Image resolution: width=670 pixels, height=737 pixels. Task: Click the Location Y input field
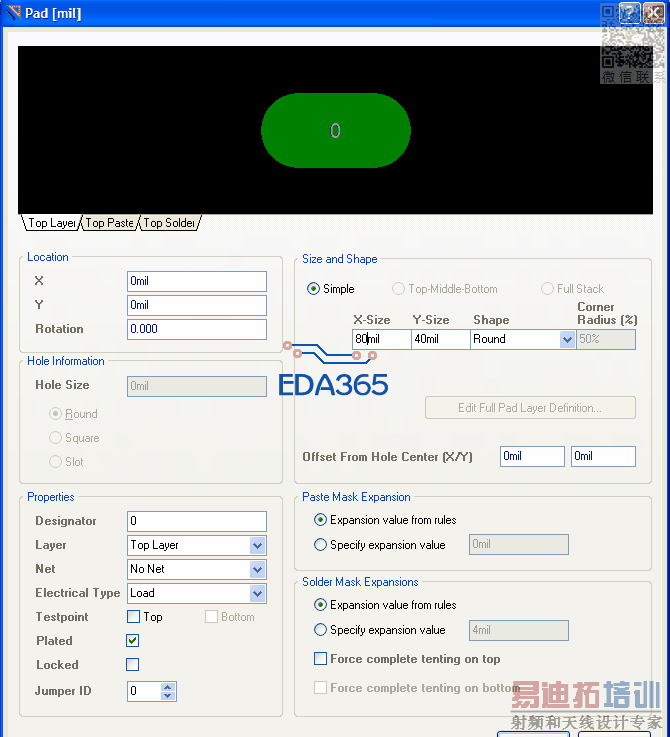(197, 305)
